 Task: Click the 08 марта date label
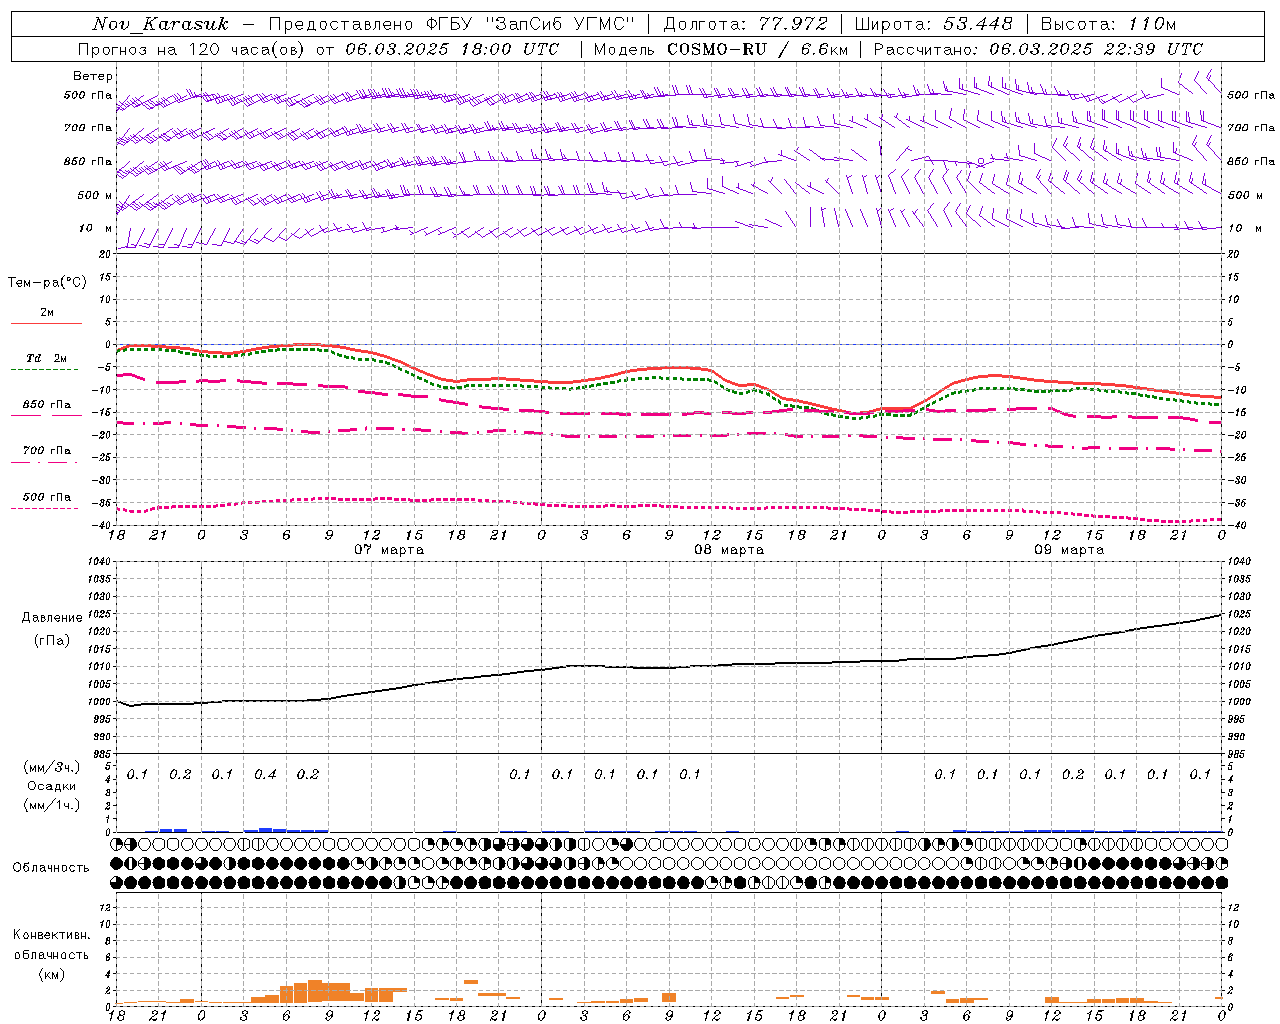pos(729,550)
